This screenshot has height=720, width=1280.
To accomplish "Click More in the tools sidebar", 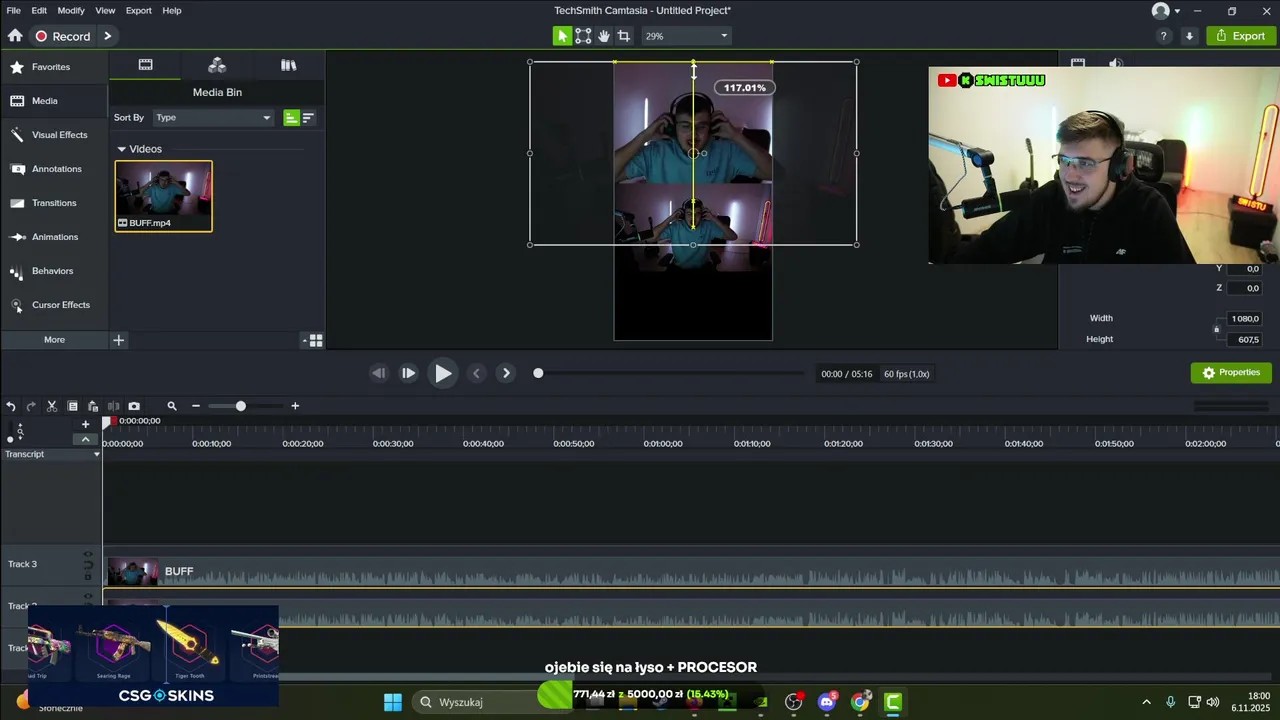I will [54, 340].
